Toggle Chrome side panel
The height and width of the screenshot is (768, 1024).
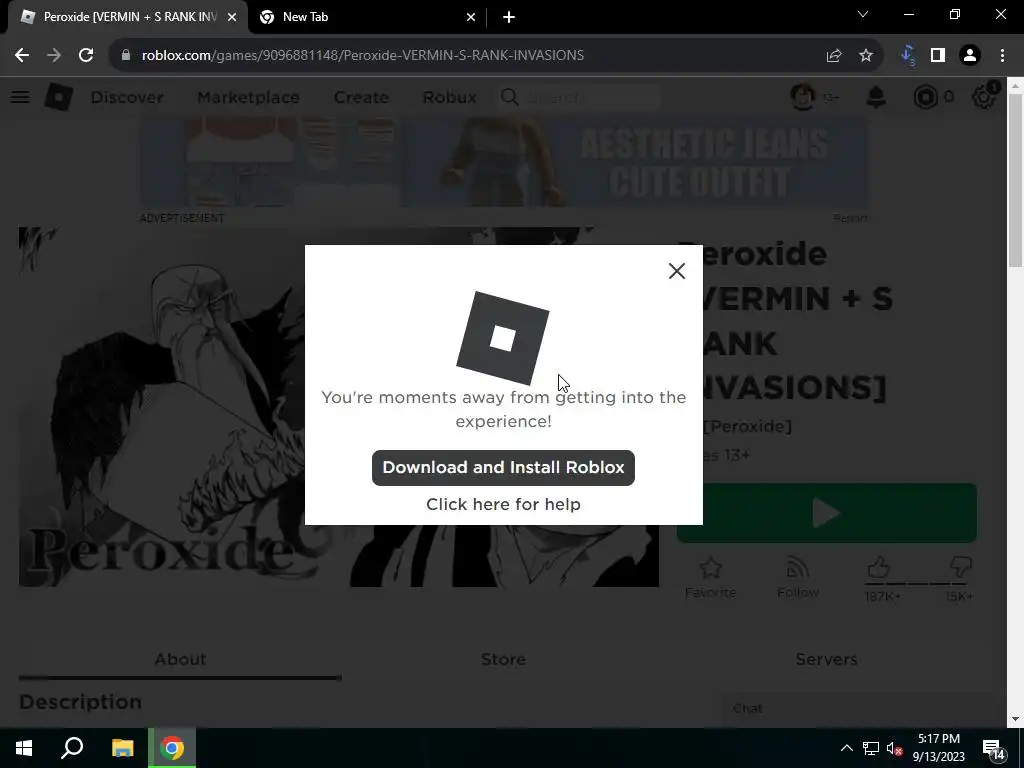click(938, 56)
